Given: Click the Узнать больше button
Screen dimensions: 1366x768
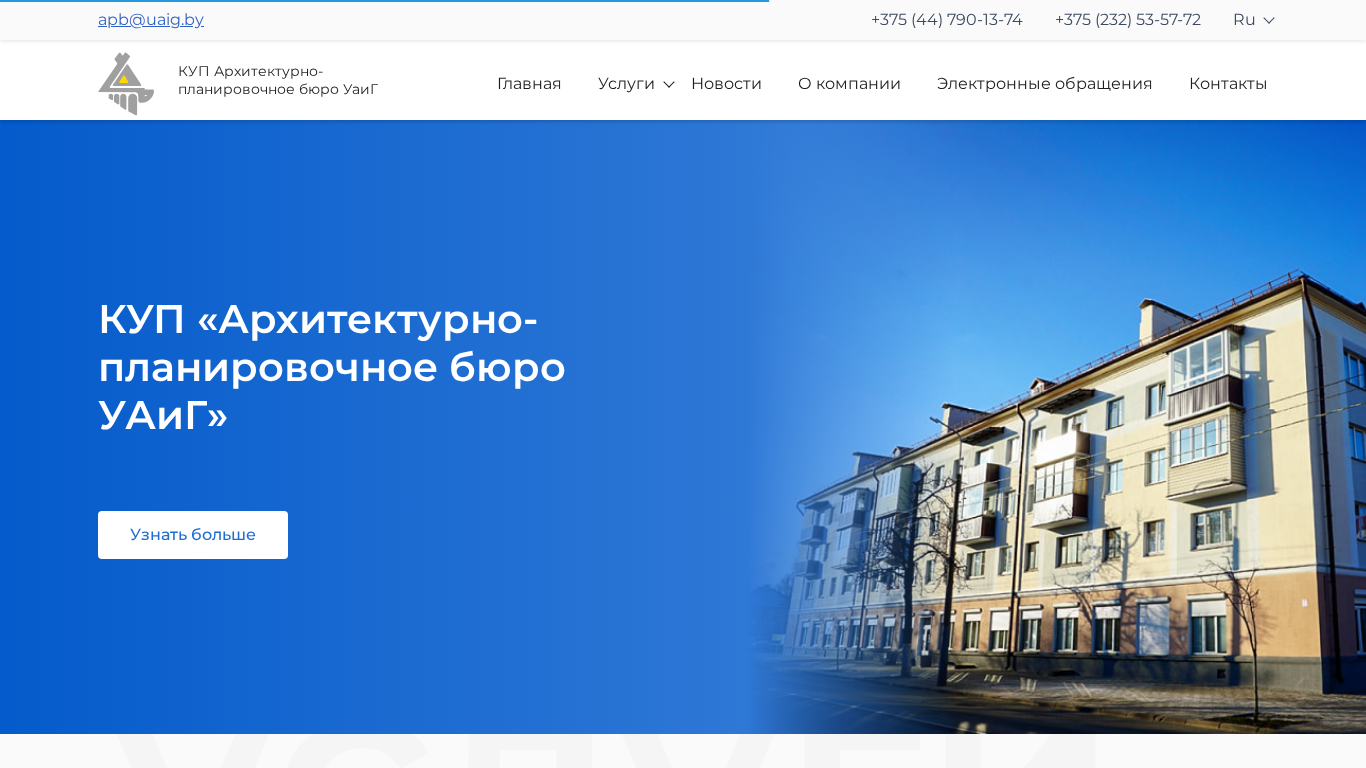Looking at the screenshot, I should [193, 535].
